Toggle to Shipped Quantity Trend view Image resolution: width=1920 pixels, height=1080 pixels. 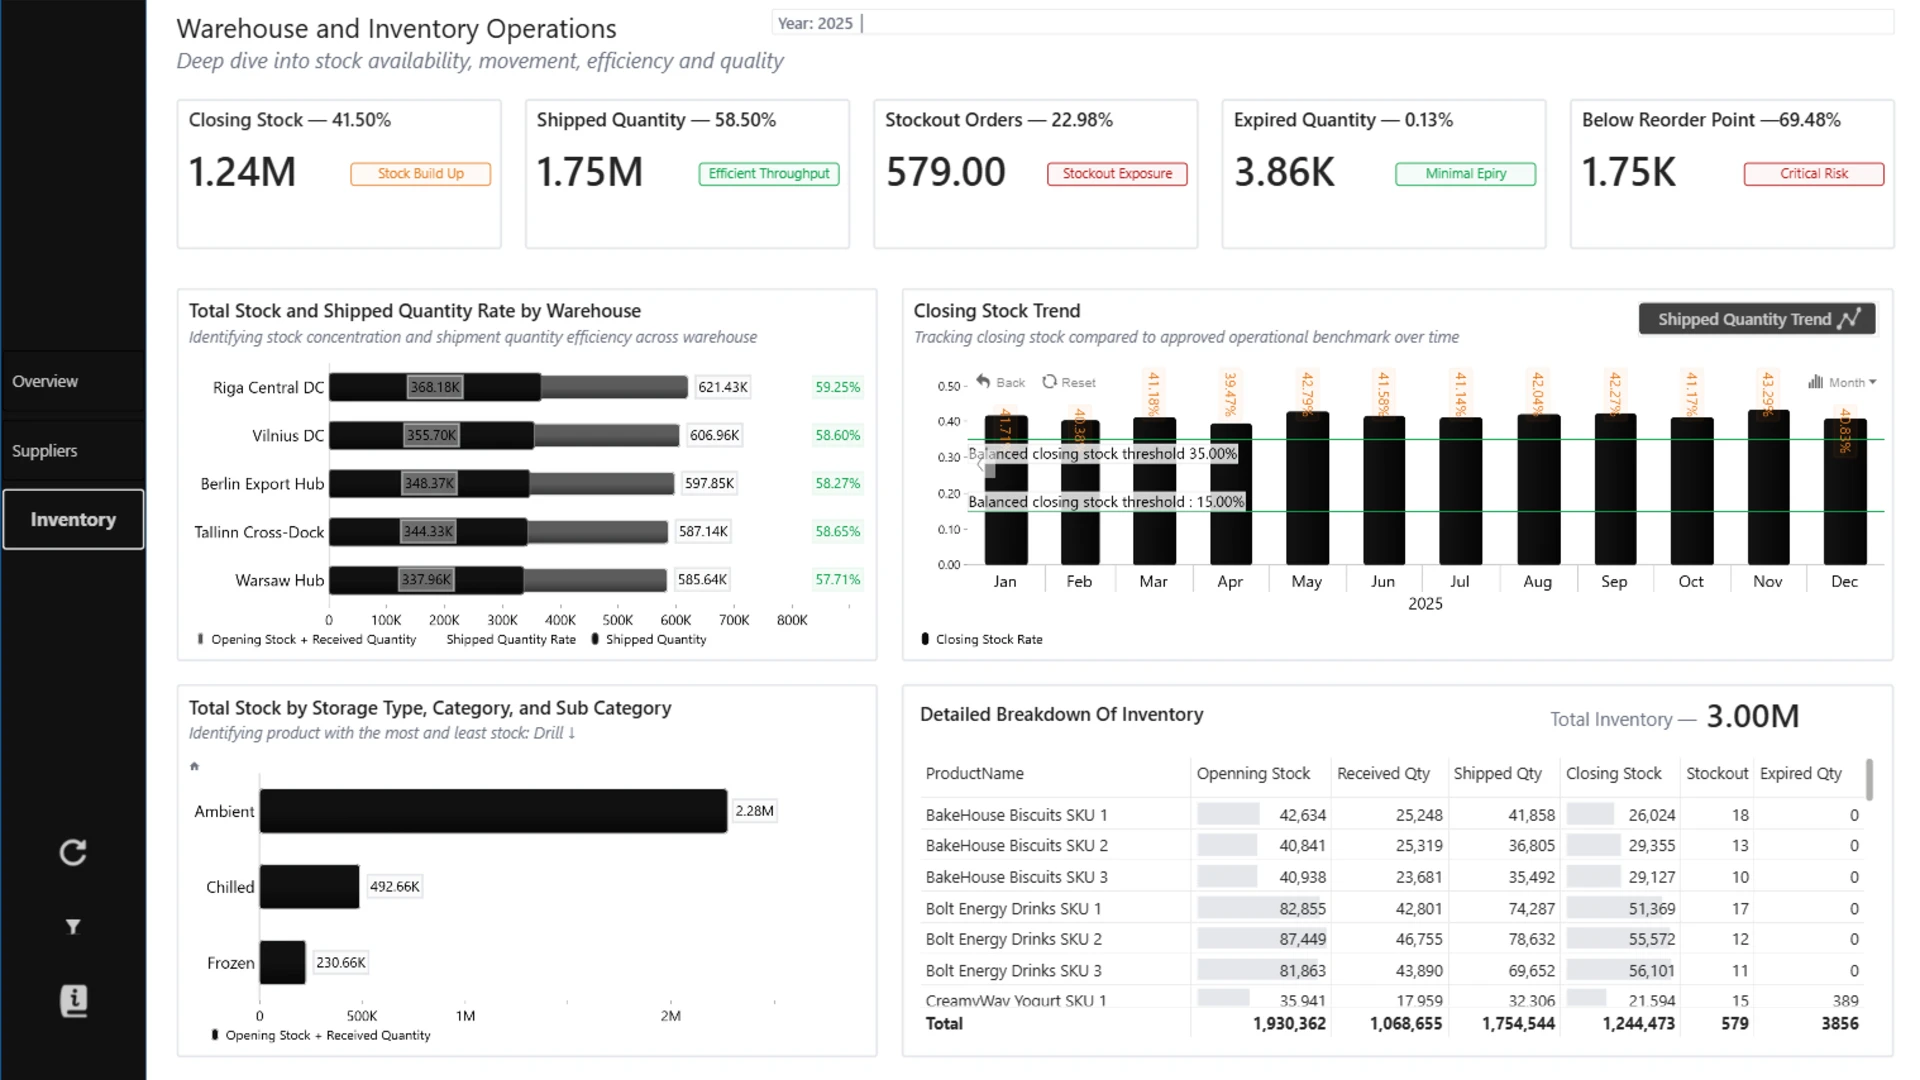[1757, 319]
